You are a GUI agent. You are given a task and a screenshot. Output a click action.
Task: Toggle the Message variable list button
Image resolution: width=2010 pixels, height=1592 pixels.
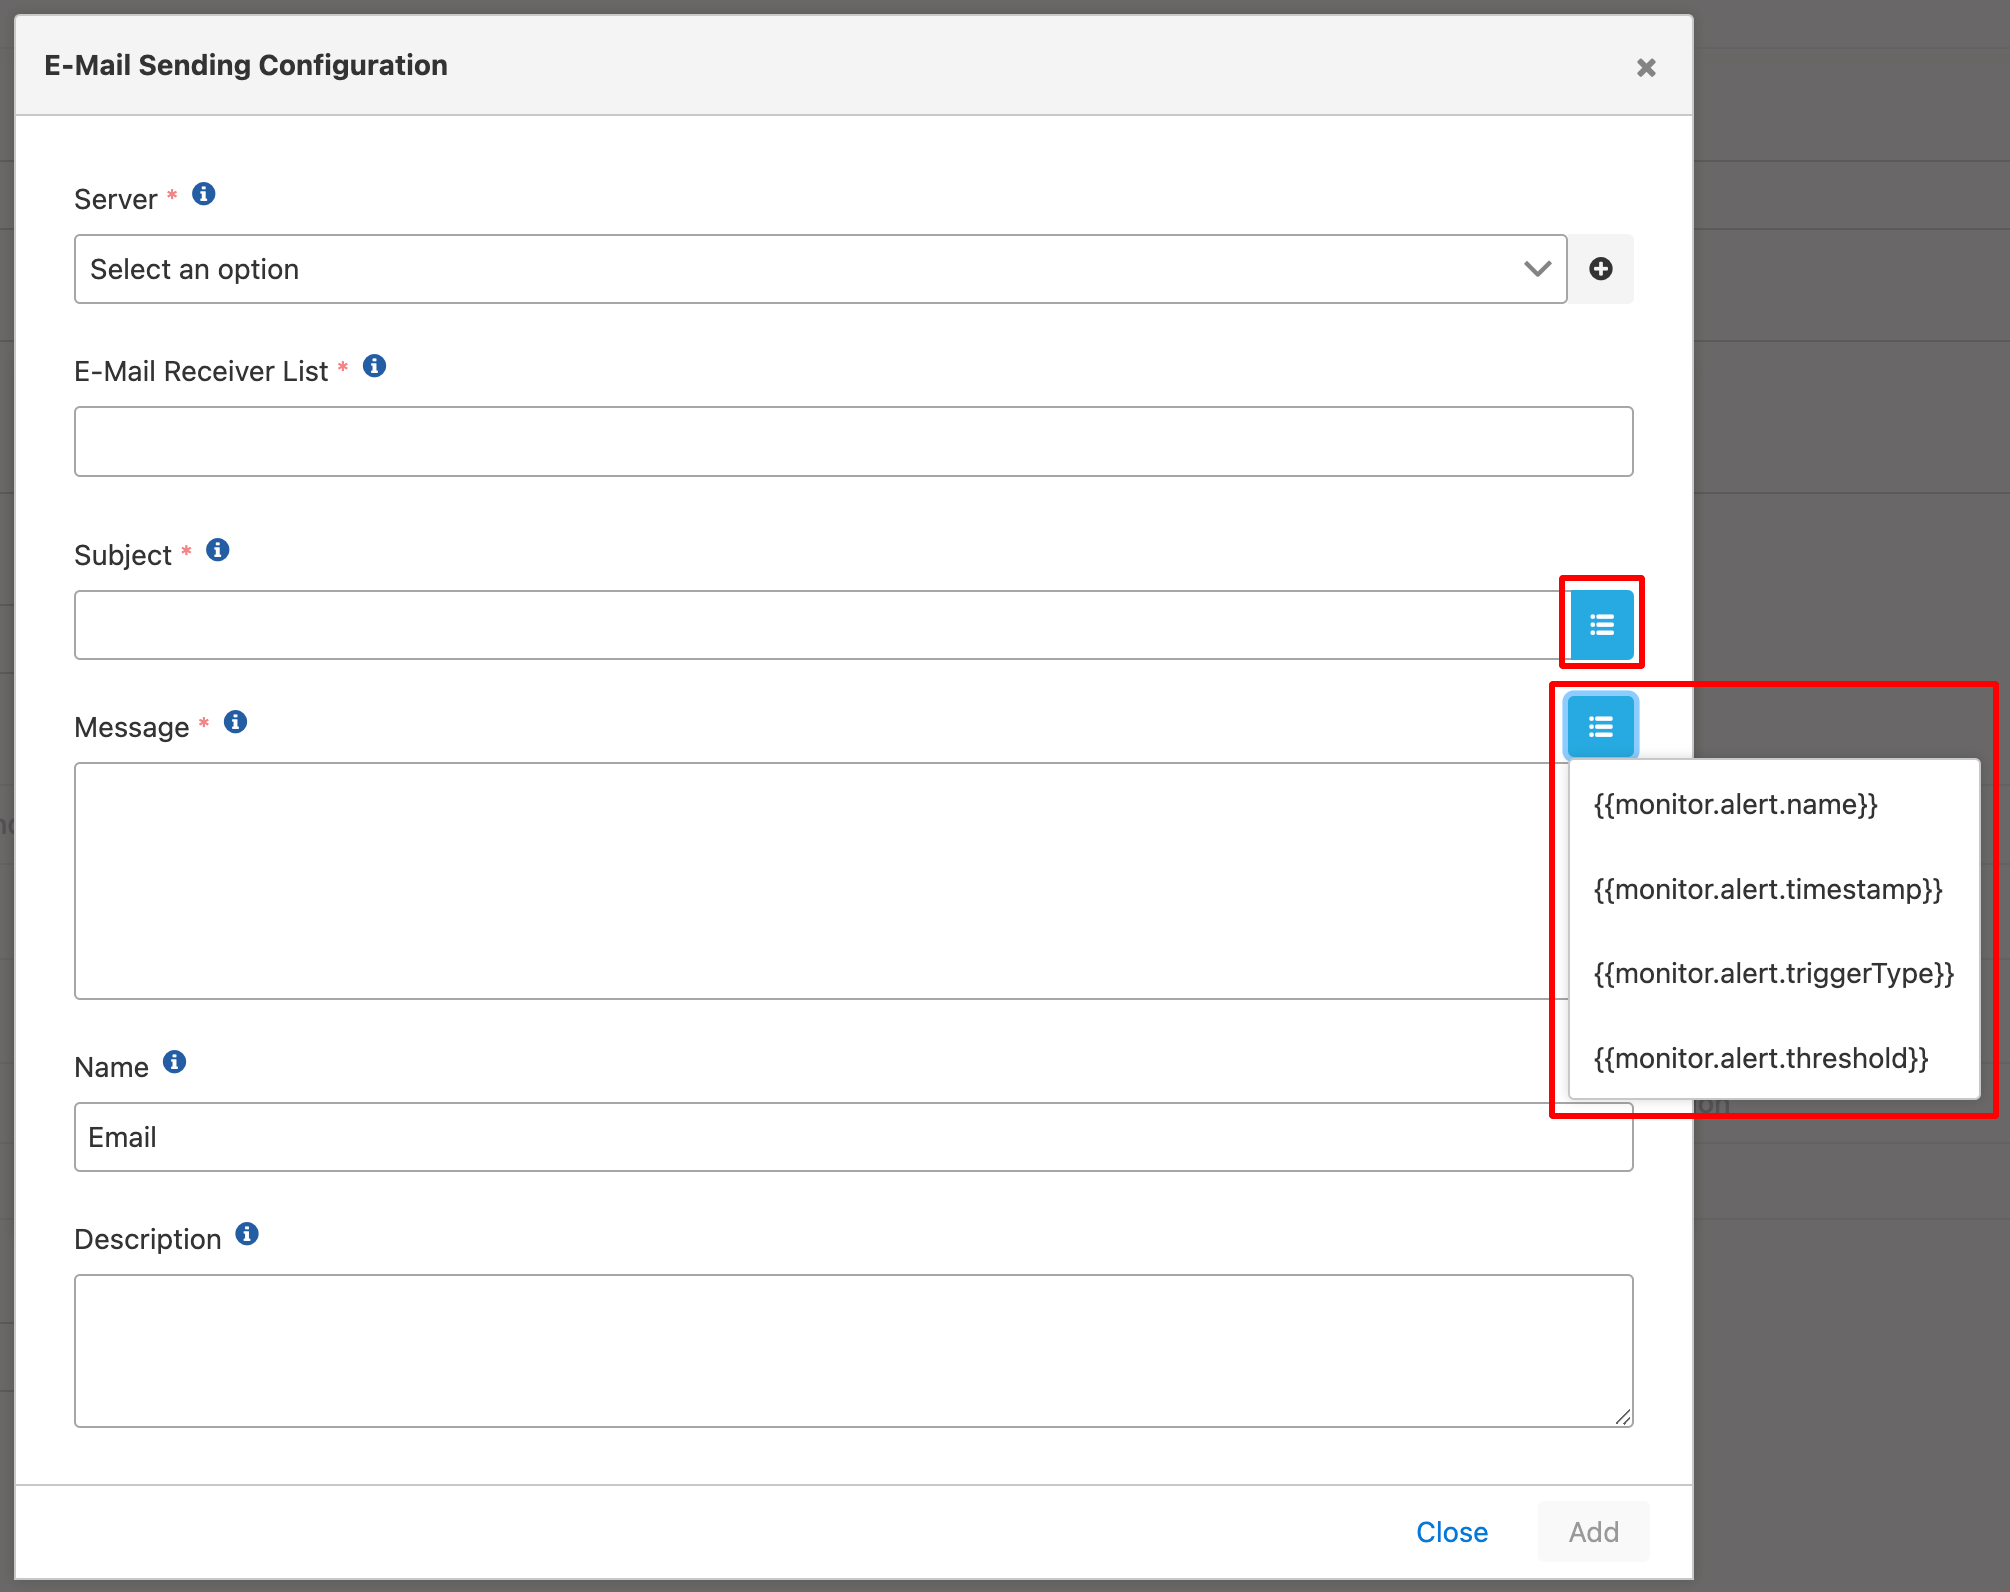coord(1601,727)
